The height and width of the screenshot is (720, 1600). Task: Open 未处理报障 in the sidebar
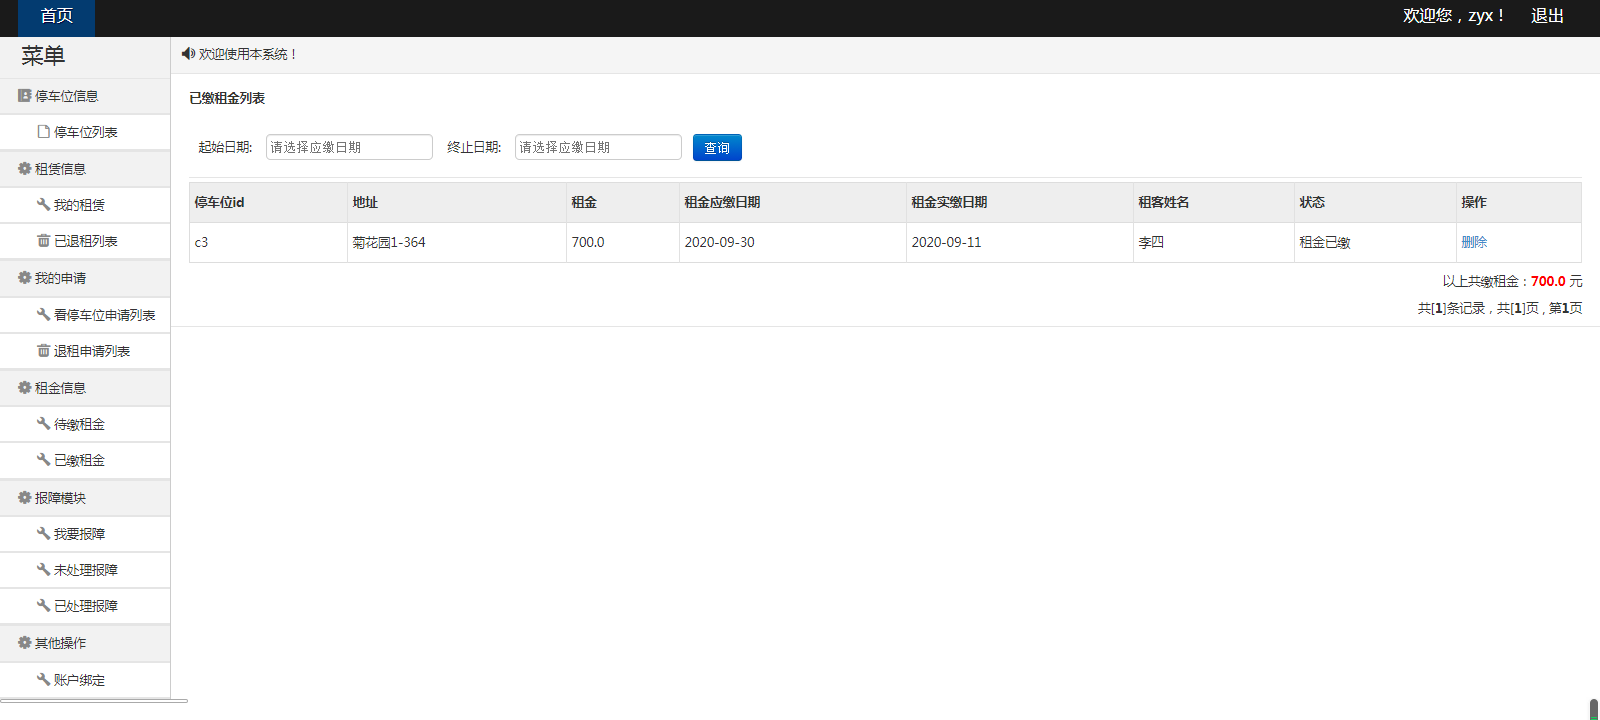click(85, 570)
